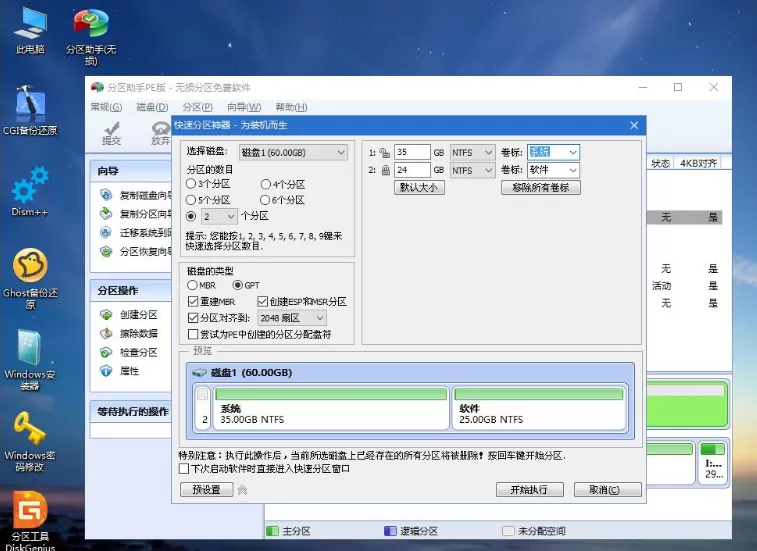
Task: Click the lock icon beside partition 2
Action: [385, 170]
